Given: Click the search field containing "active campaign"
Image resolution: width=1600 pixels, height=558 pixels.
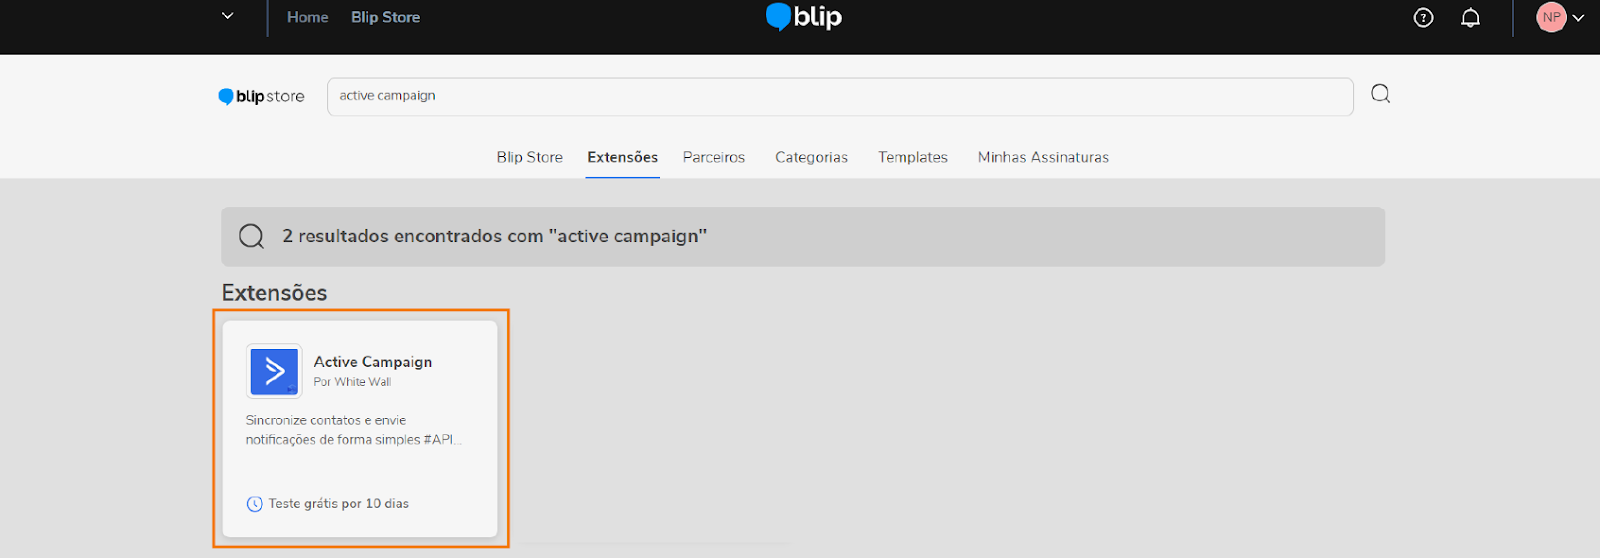Looking at the screenshot, I should tap(840, 96).
